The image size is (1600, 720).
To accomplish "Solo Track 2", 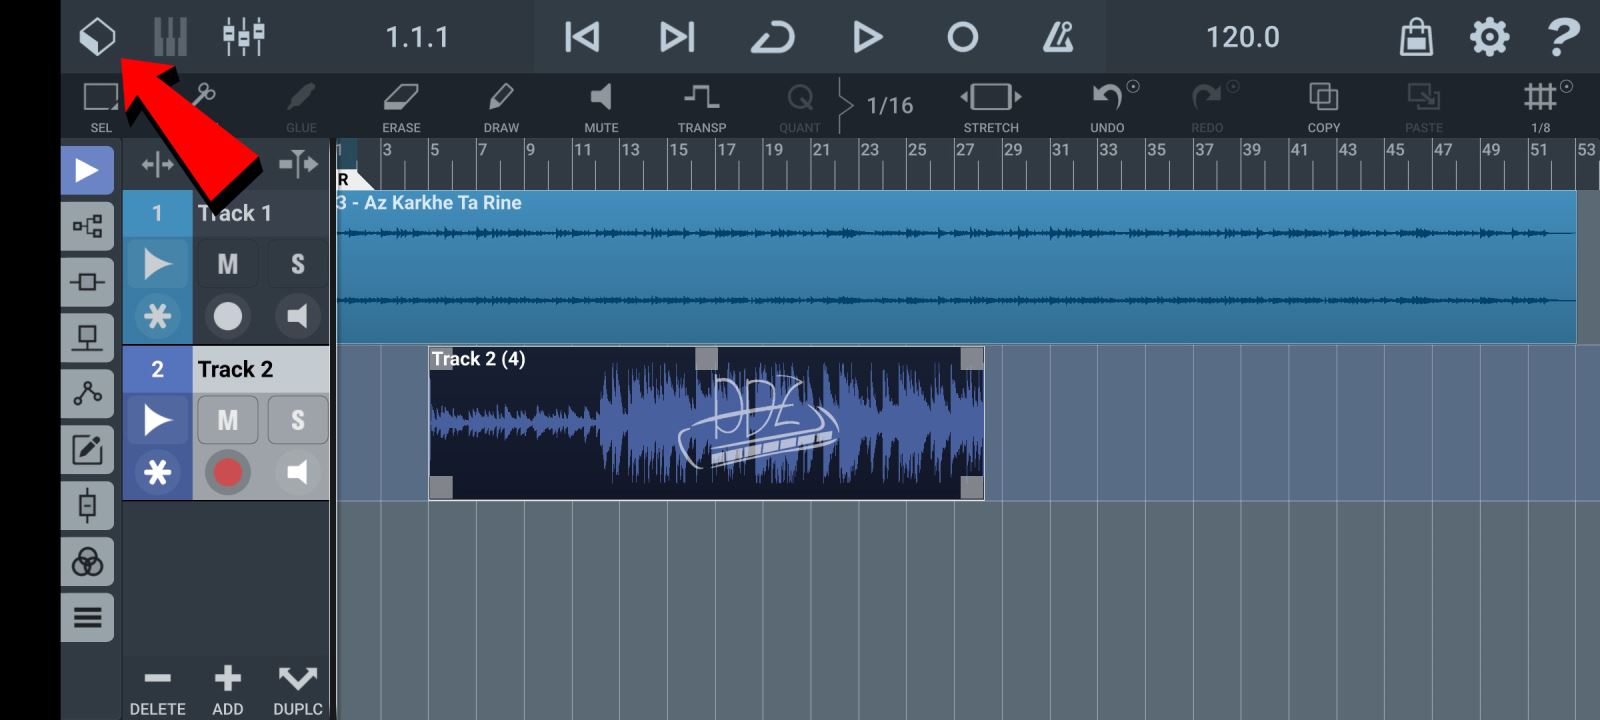I will 297,420.
